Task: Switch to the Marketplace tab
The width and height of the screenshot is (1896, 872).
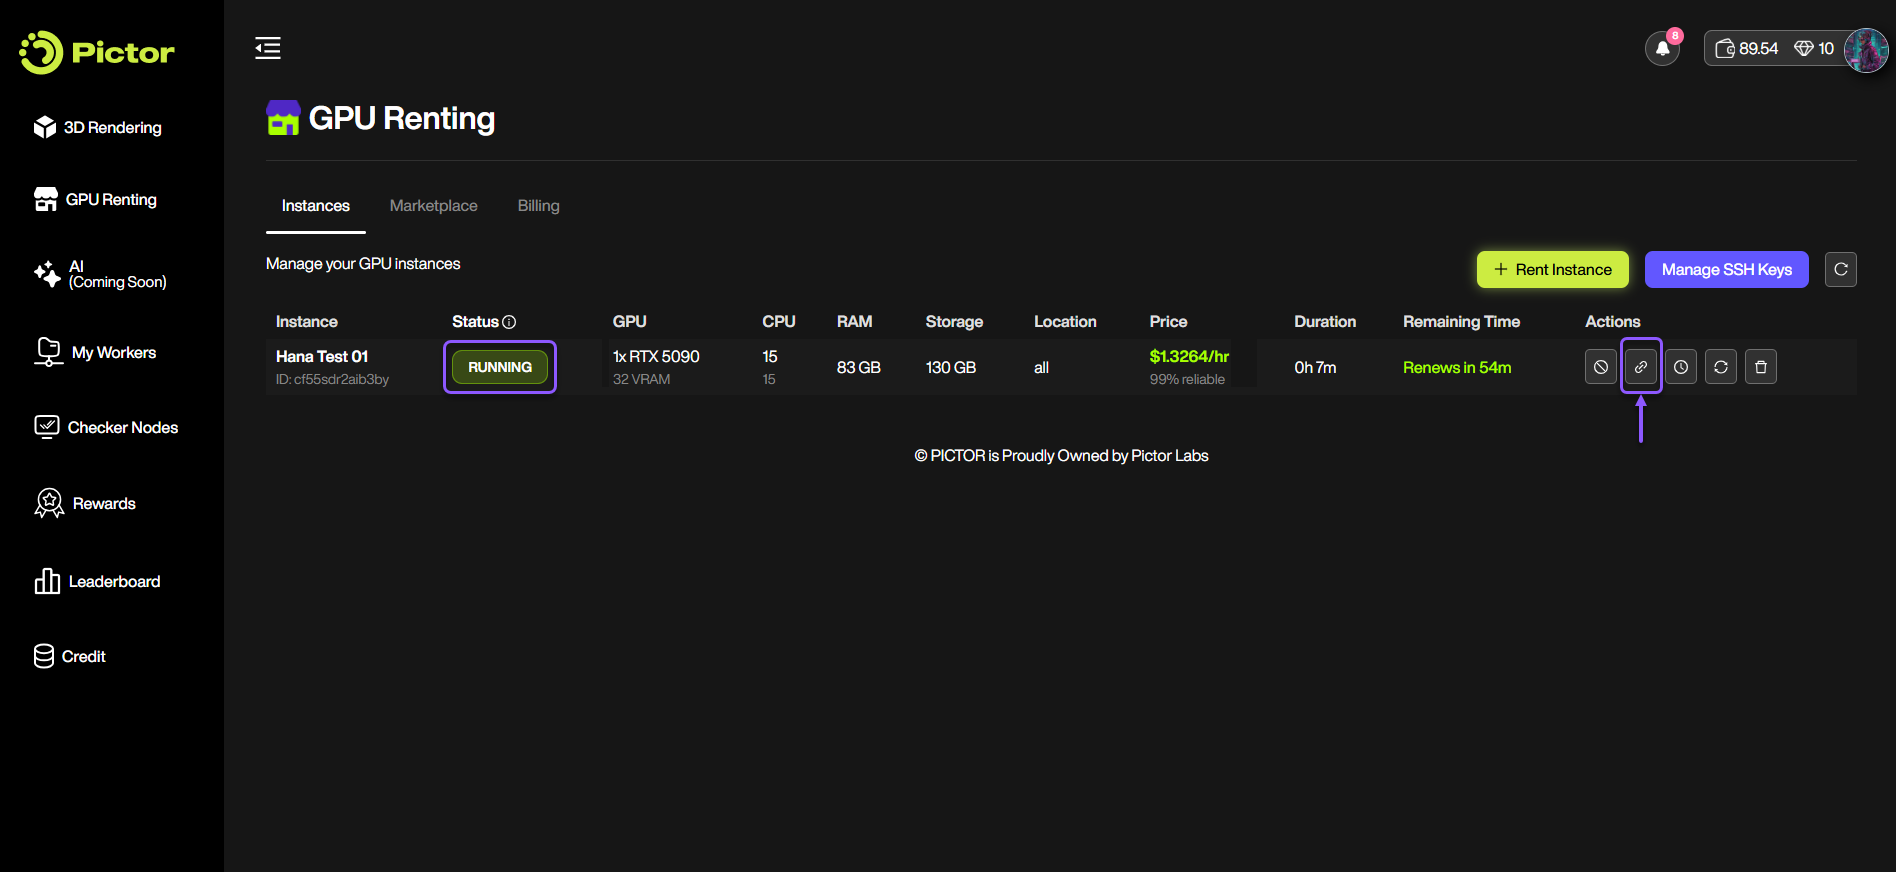Action: point(433,206)
